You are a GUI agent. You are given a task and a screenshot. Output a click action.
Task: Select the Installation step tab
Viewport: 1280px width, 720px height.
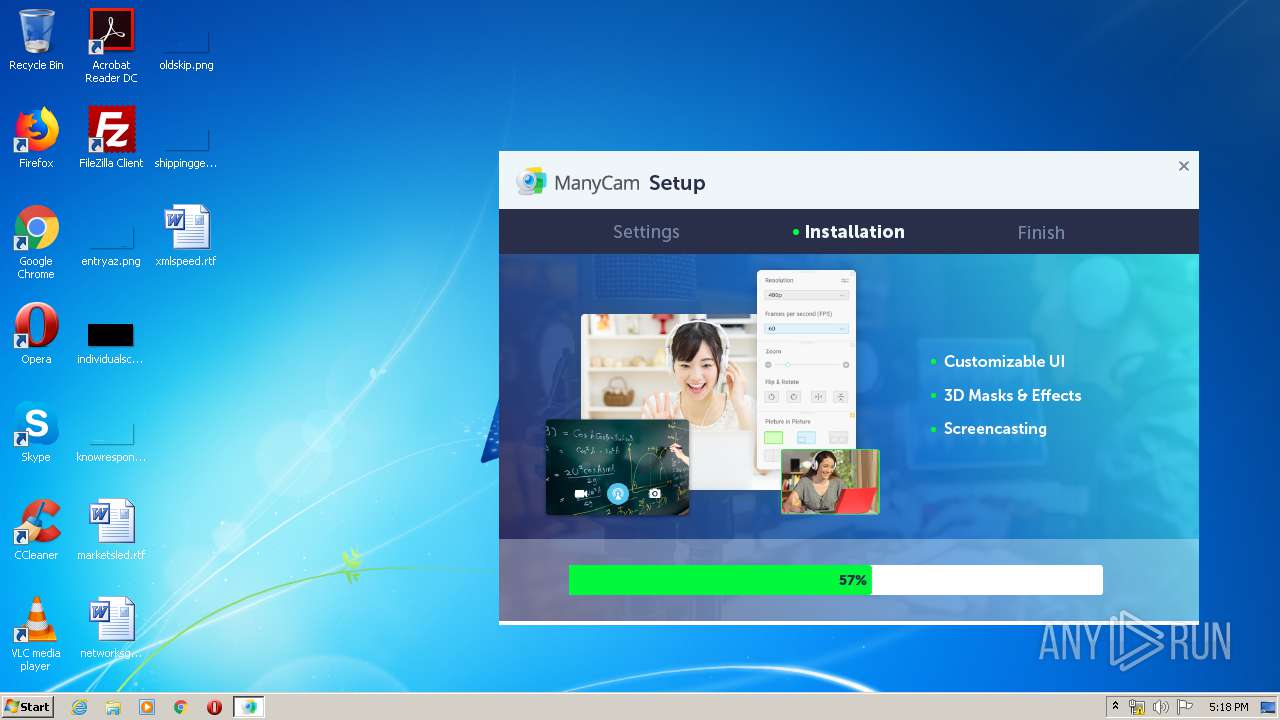point(849,232)
